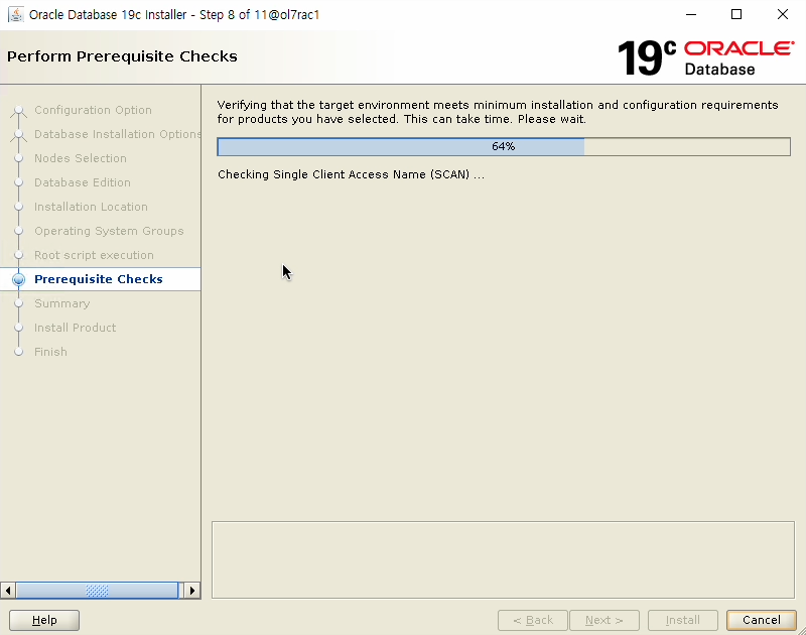
Task: Select the Summary step
Action: [x=62, y=303]
